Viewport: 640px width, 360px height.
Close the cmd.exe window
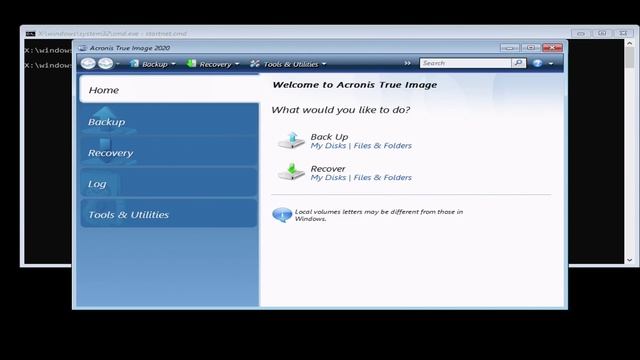[623, 33]
